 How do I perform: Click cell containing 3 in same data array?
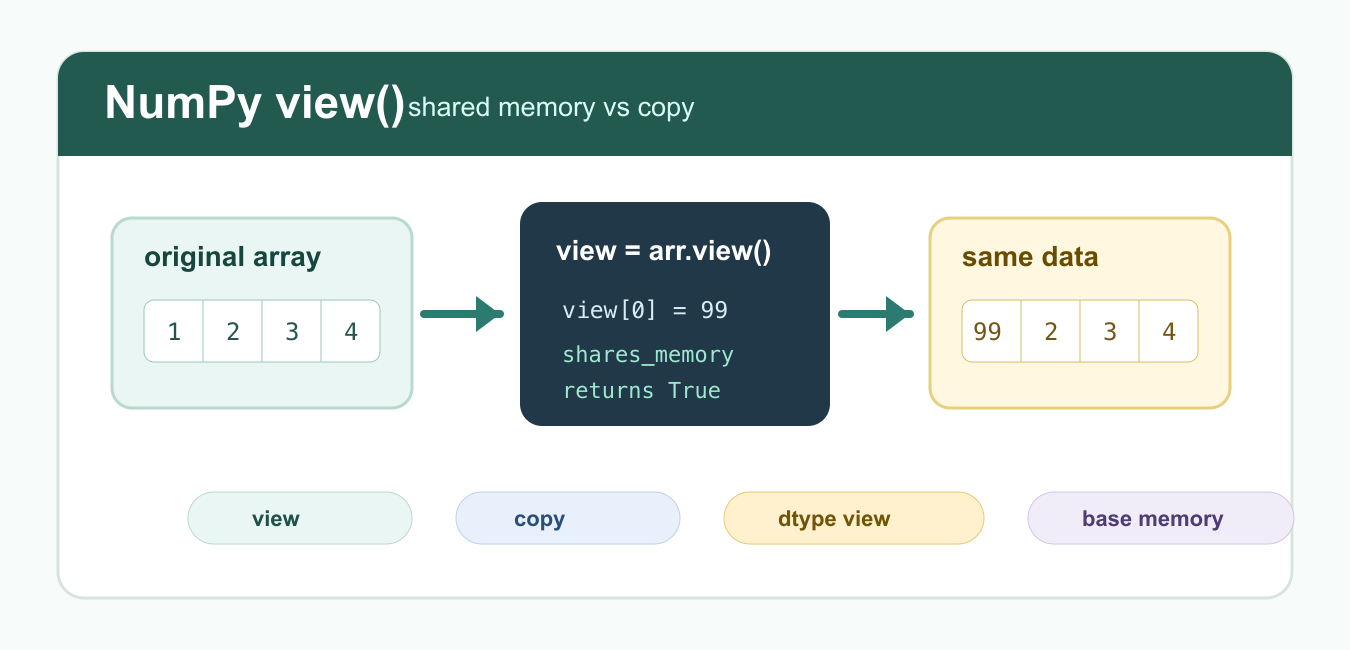1110,331
